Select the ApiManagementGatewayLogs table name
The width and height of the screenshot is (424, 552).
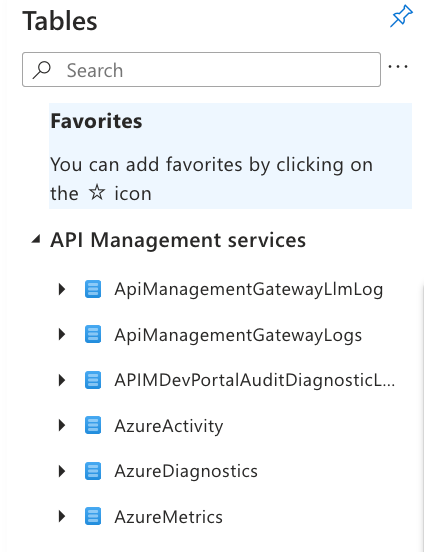click(238, 335)
